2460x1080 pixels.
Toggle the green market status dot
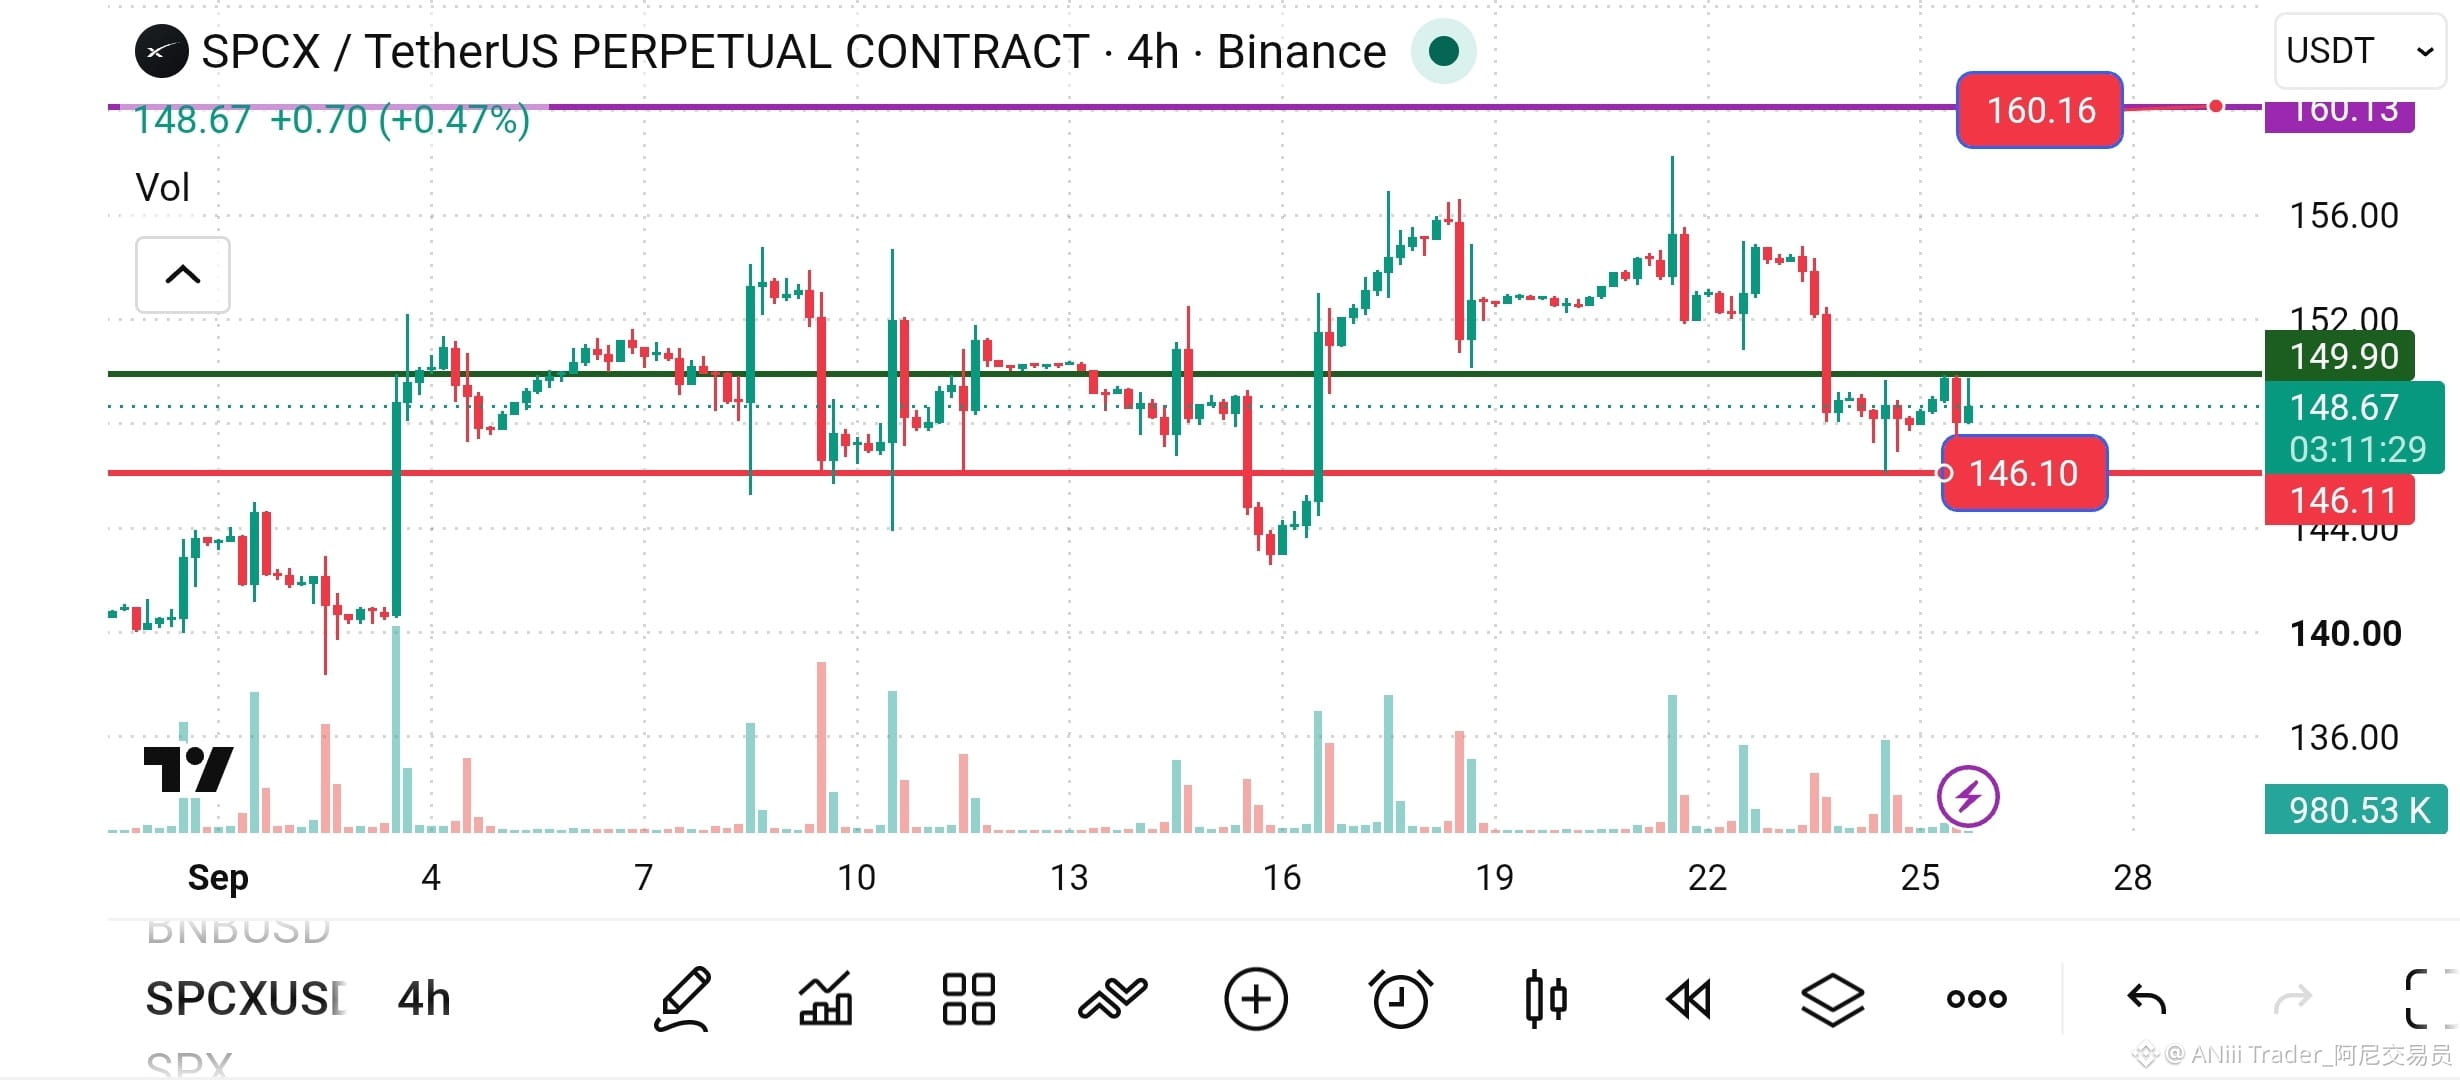point(1443,51)
